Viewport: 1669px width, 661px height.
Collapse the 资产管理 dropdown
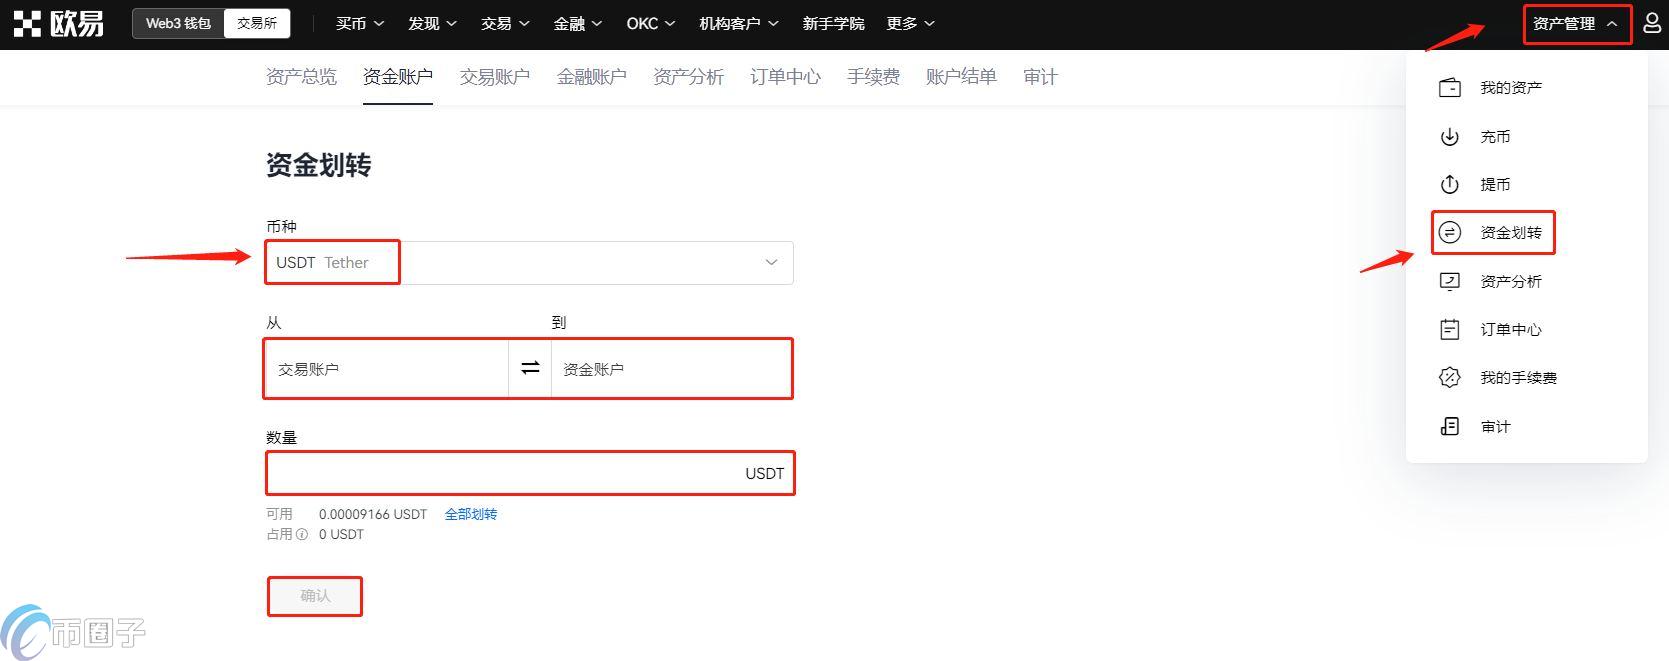point(1576,24)
